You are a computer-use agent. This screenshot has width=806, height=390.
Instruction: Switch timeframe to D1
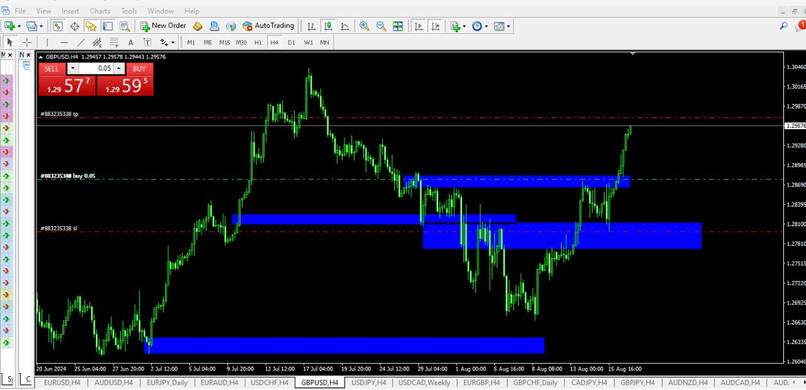pos(291,42)
